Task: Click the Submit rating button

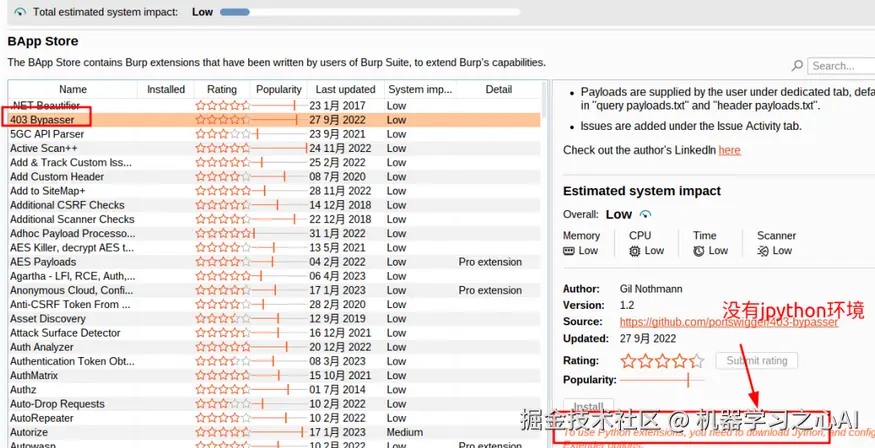Action: tap(756, 360)
